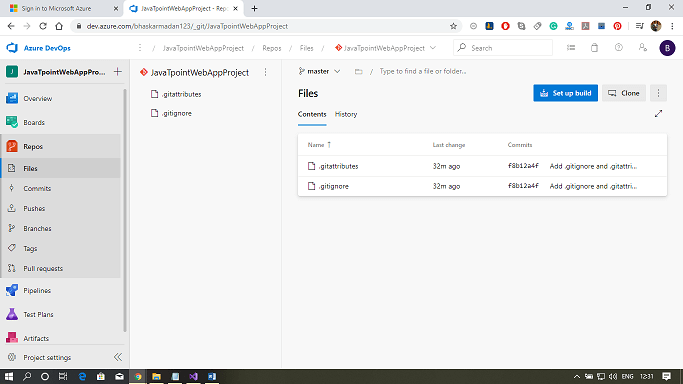The height and width of the screenshot is (384, 683).
Task: Enter full screen mode with expand icon
Action: pos(658,114)
